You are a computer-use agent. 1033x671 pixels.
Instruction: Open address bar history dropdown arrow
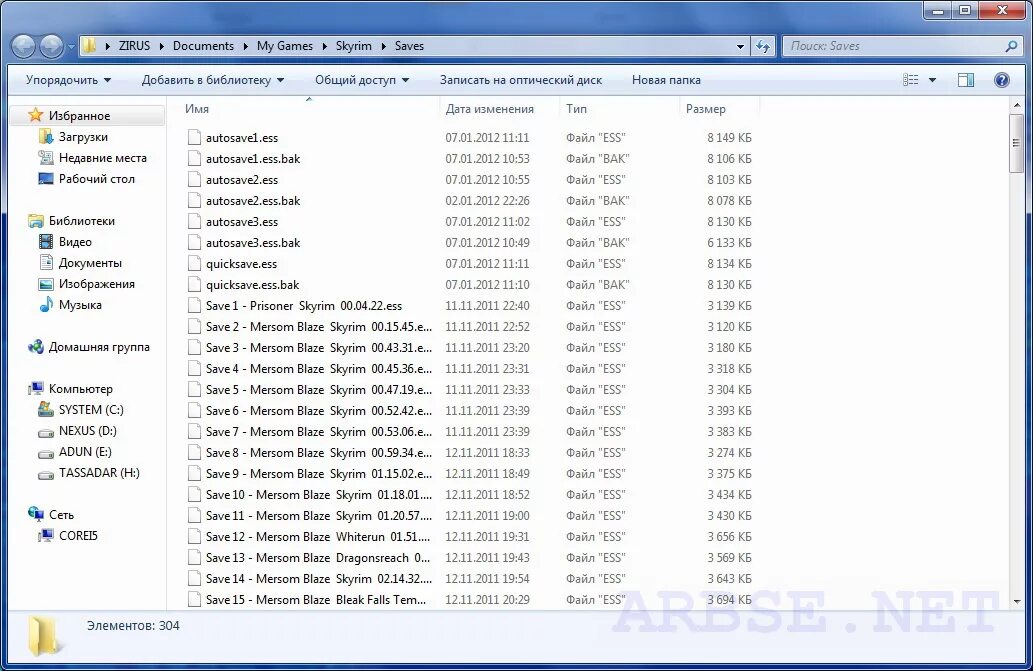pos(740,46)
